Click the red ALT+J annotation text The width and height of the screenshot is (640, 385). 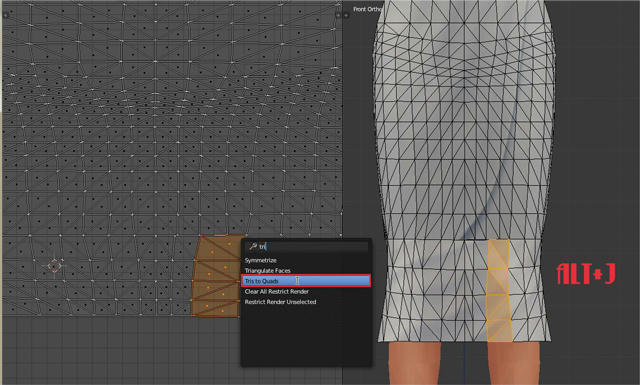click(586, 274)
